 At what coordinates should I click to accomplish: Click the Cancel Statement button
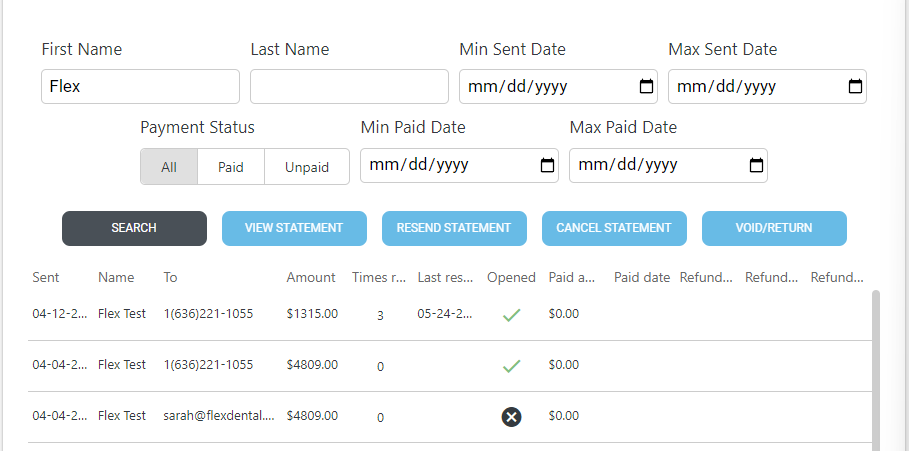pos(614,228)
